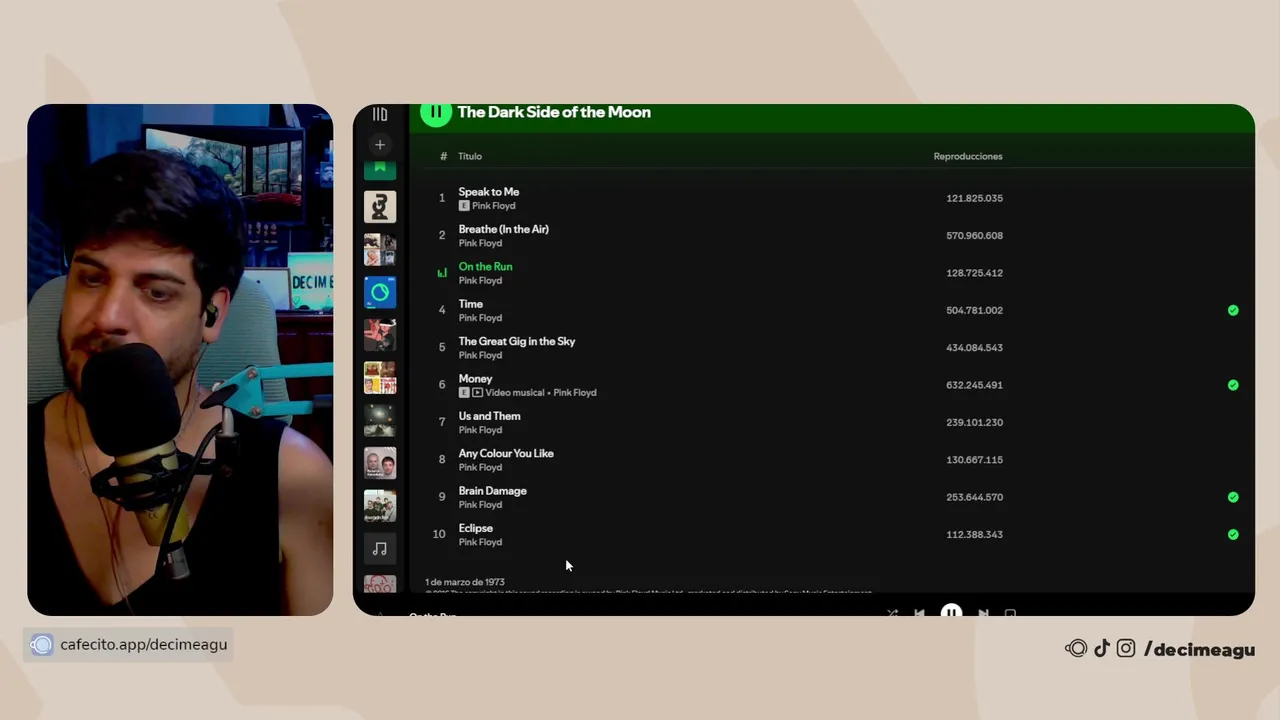Click play count 570.960.608
The height and width of the screenshot is (720, 1280).
tap(974, 236)
